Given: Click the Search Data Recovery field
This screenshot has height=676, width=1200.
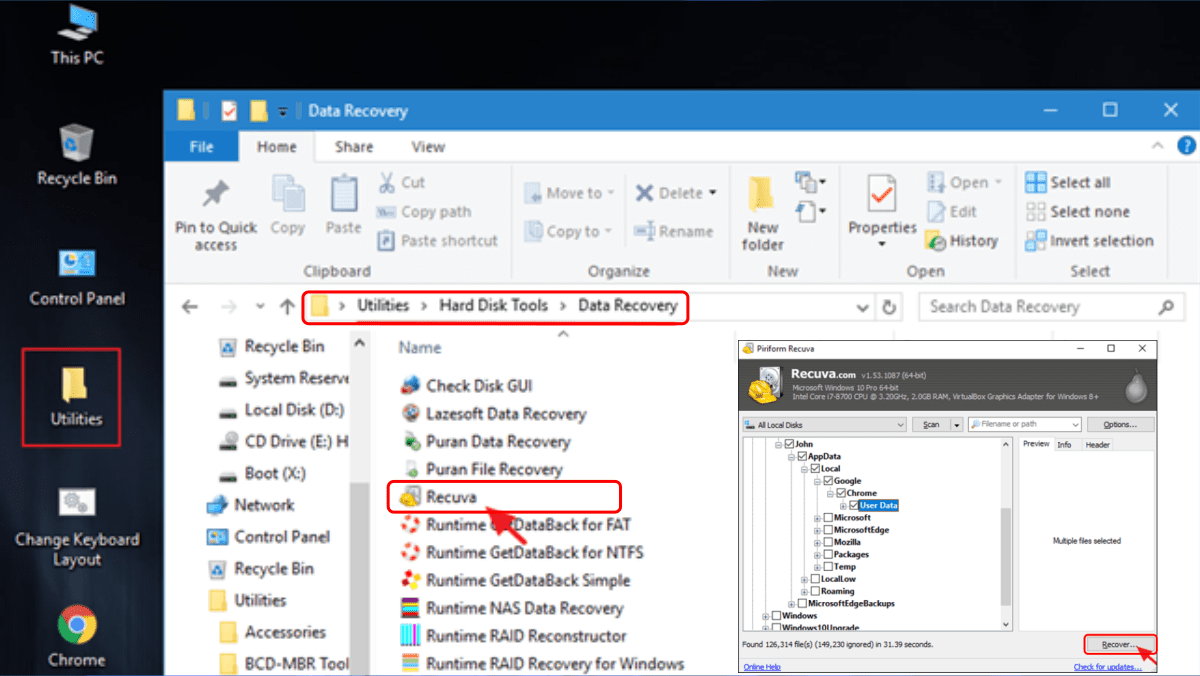Looking at the screenshot, I should (1040, 307).
